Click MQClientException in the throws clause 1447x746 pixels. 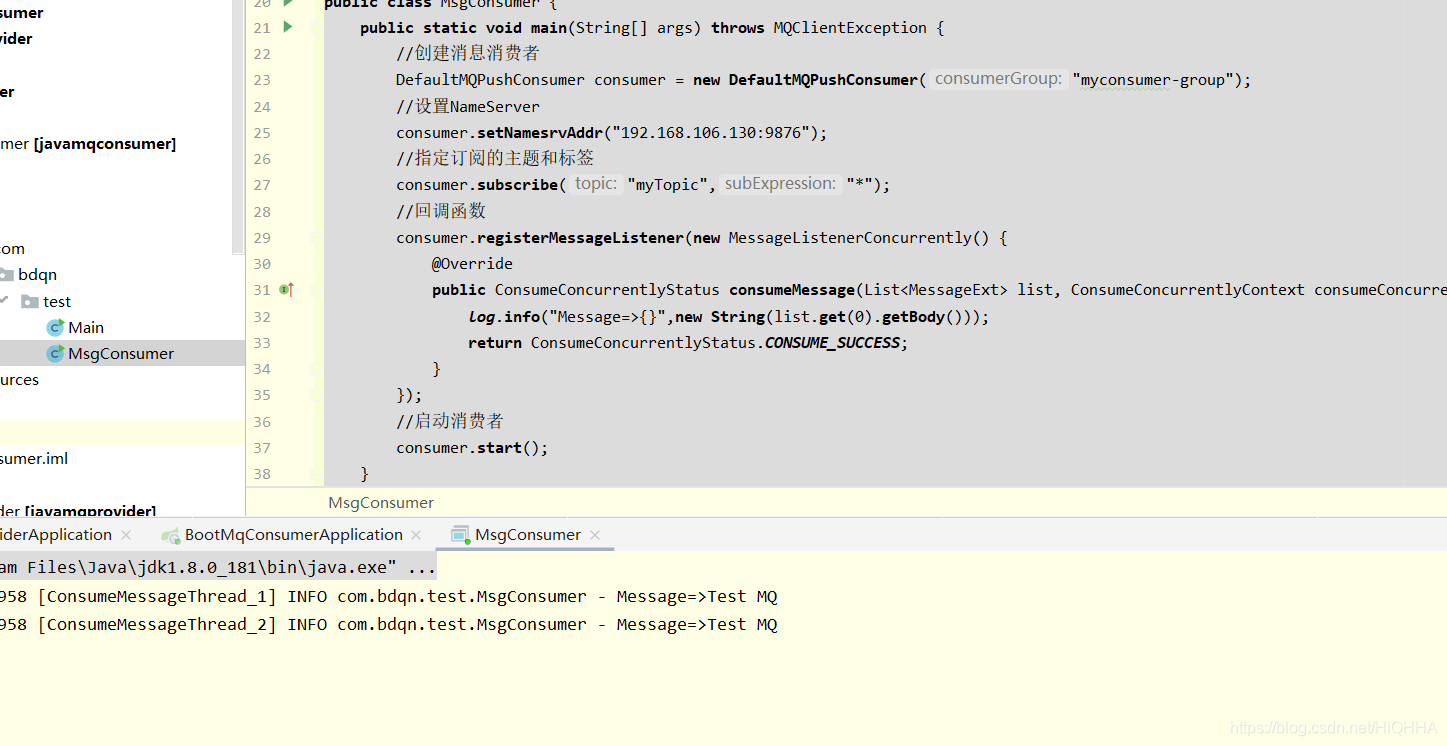coord(850,28)
